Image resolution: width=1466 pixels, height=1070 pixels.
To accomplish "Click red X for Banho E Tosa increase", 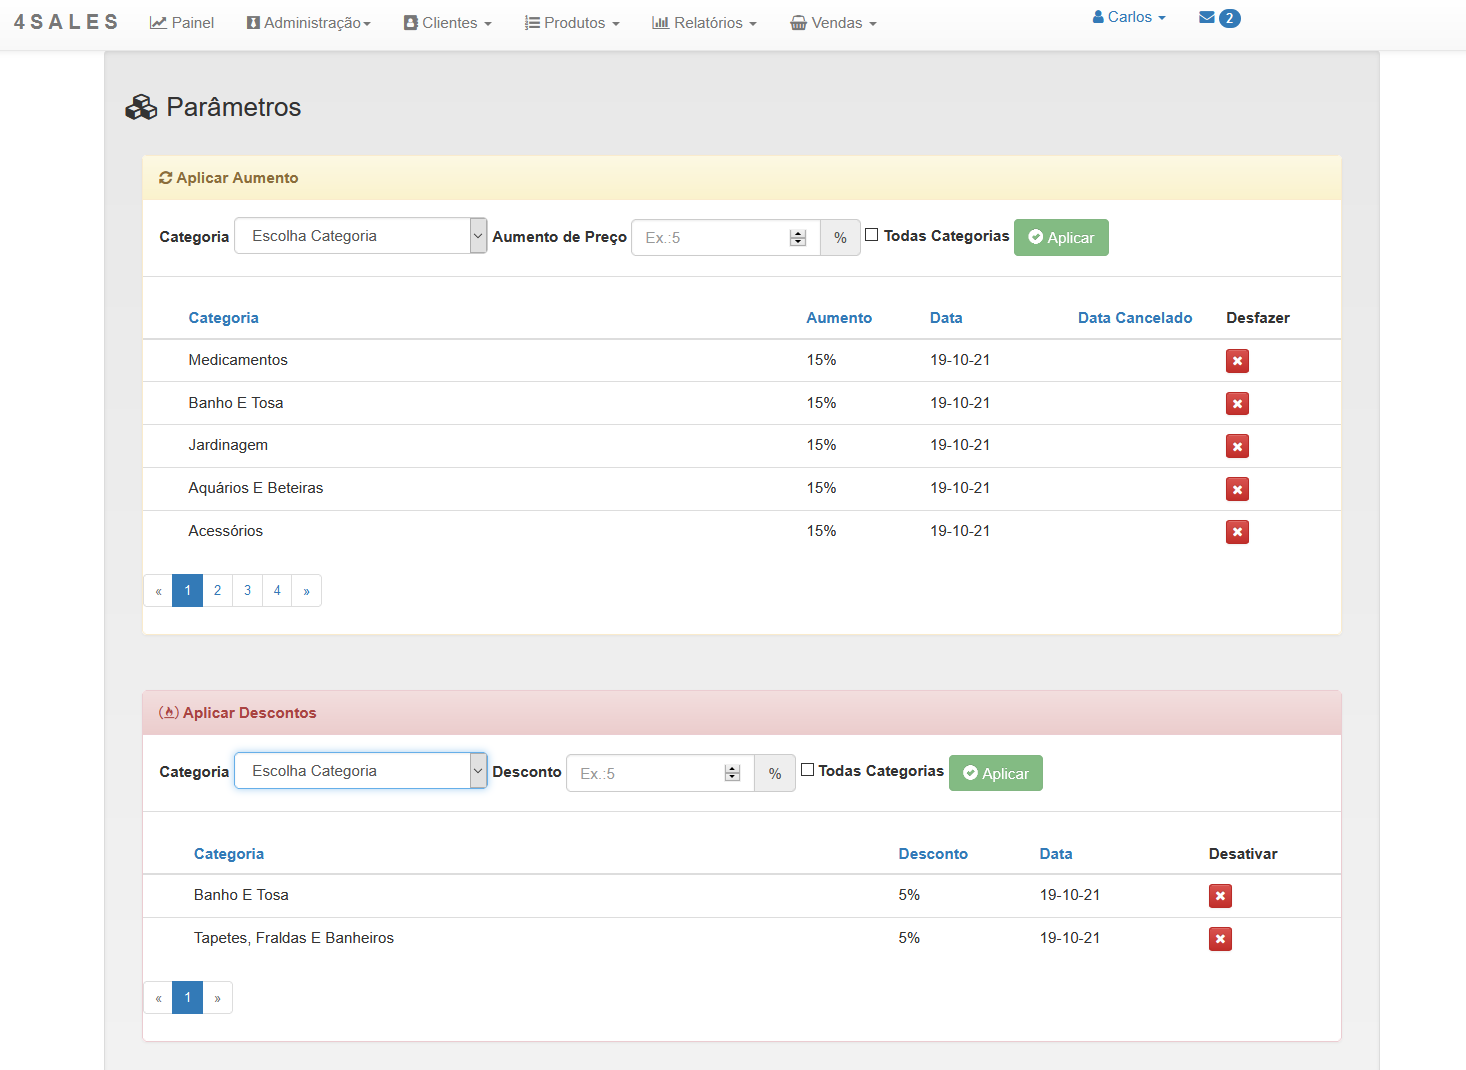I will [1237, 404].
